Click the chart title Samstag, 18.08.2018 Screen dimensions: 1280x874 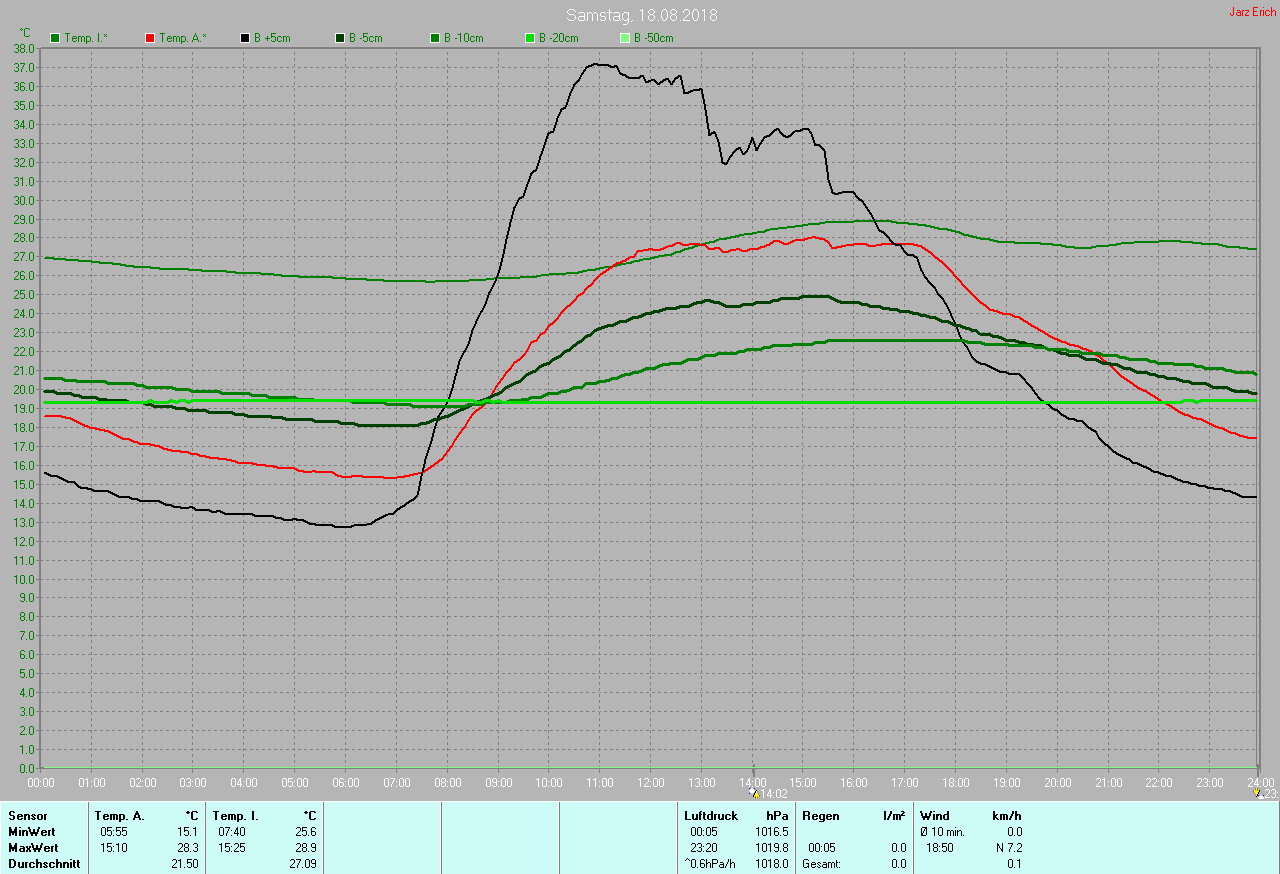point(641,16)
